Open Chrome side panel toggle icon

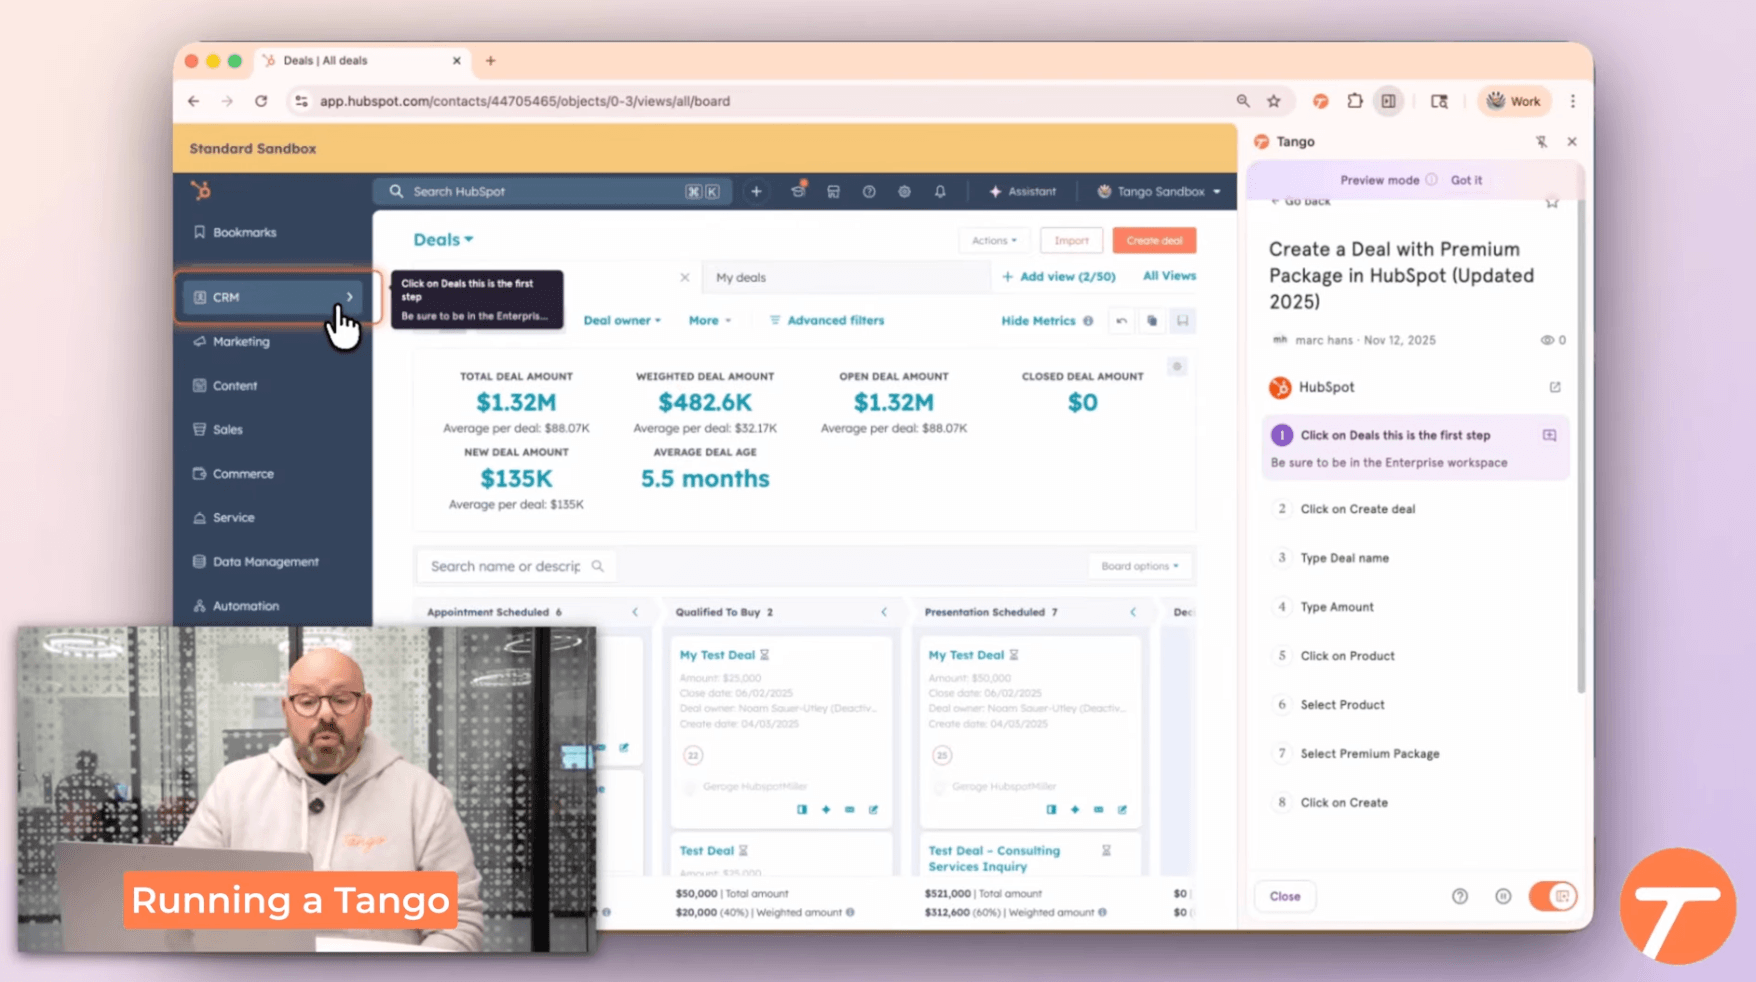pos(1389,101)
